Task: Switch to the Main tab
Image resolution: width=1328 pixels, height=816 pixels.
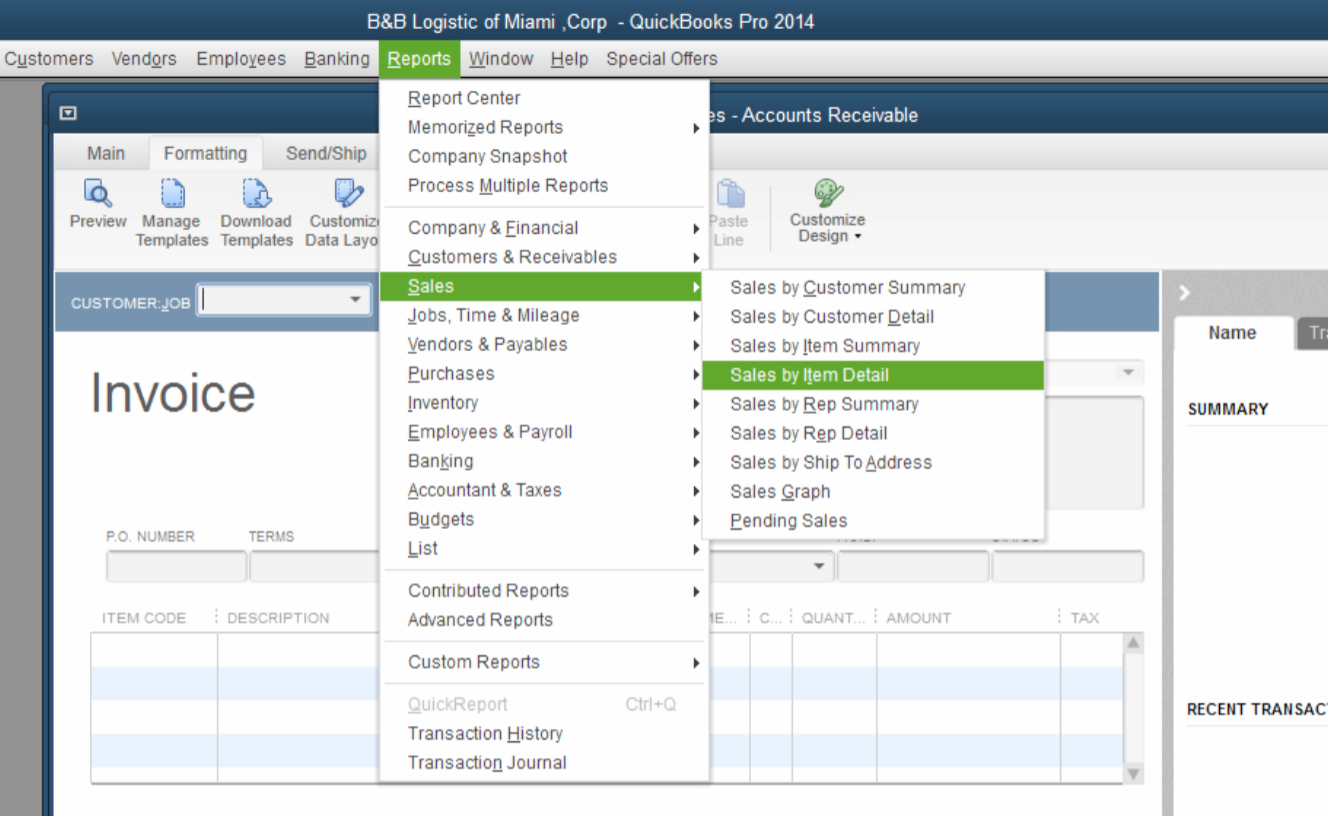Action: [105, 153]
